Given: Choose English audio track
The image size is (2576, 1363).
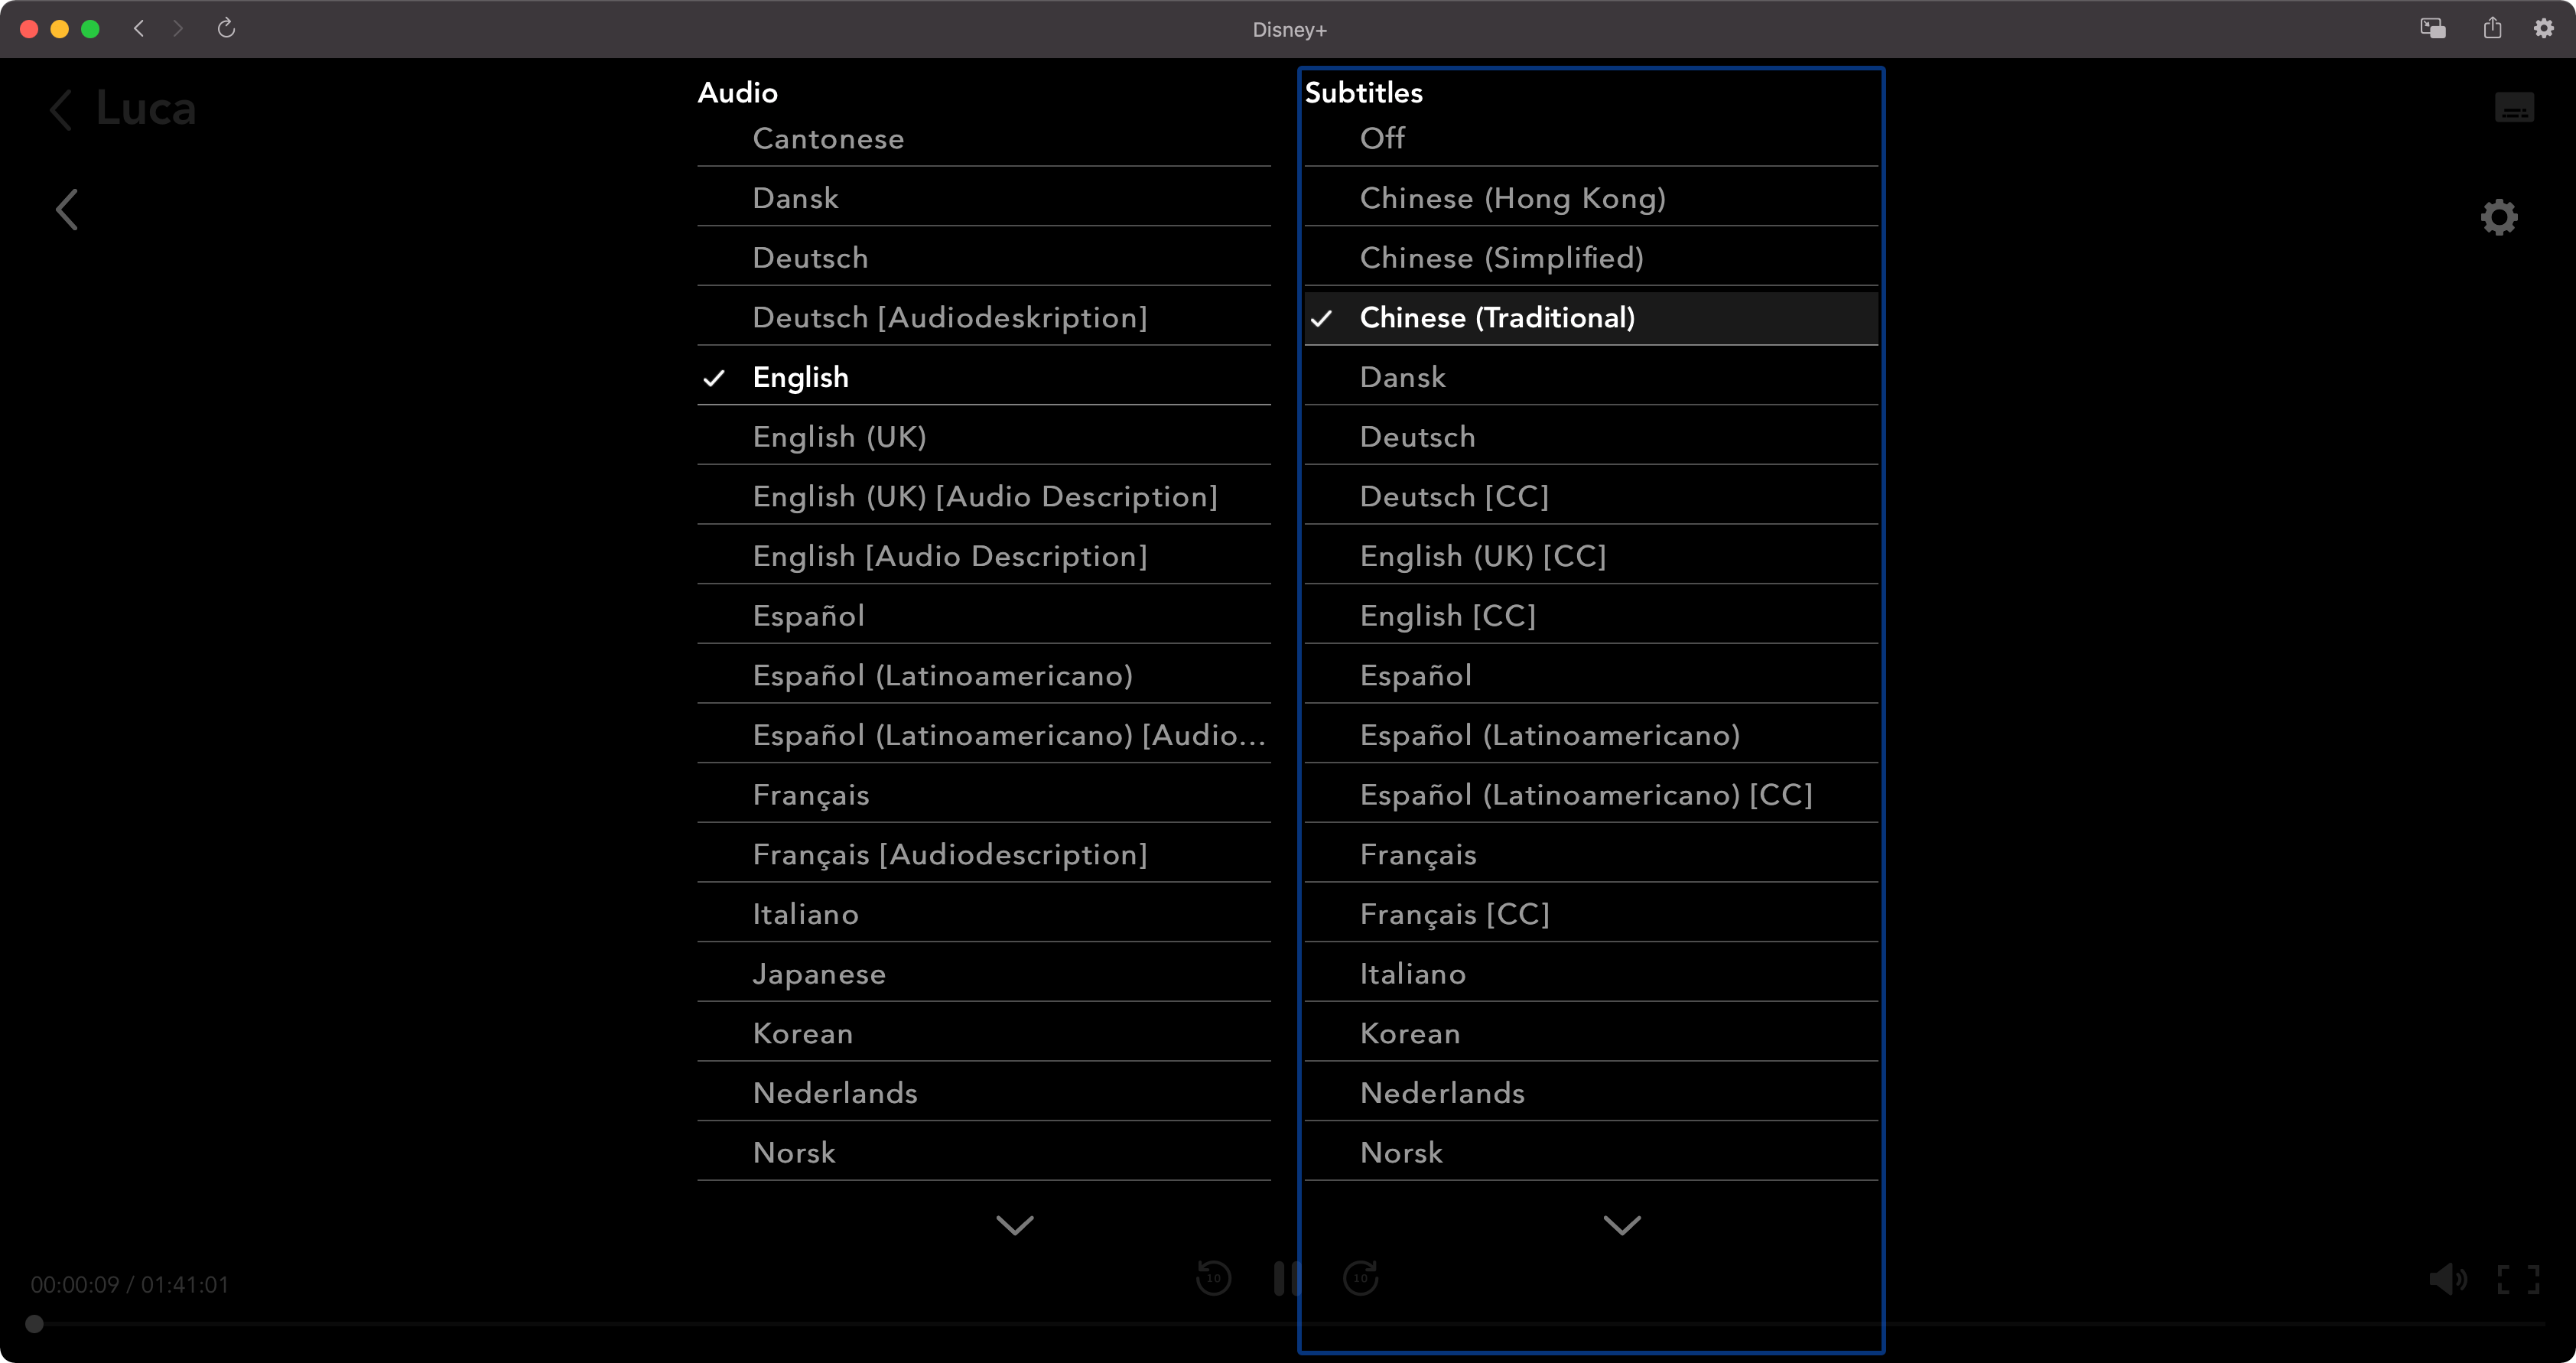Looking at the screenshot, I should click(983, 377).
